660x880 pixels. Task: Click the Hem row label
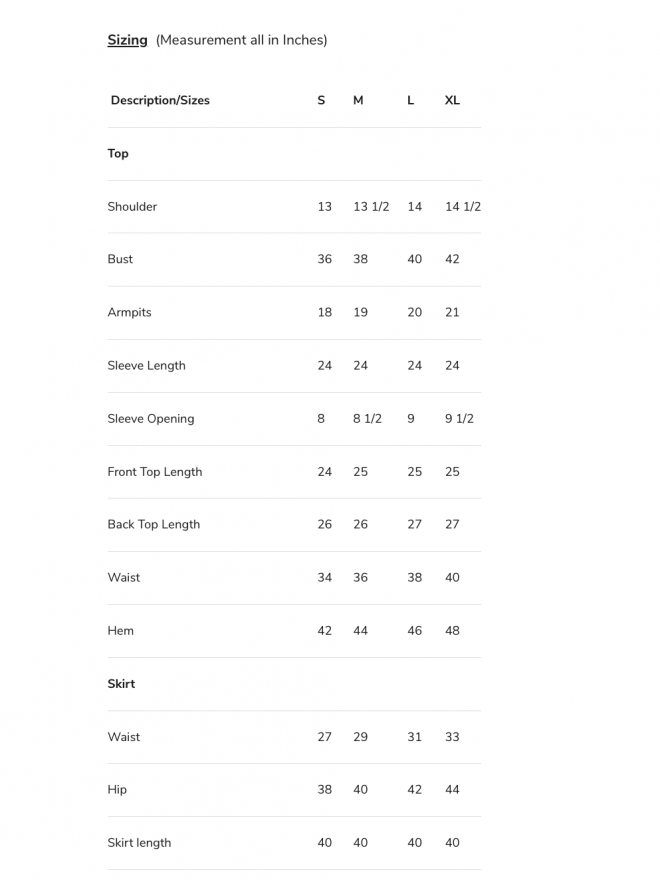click(x=120, y=631)
